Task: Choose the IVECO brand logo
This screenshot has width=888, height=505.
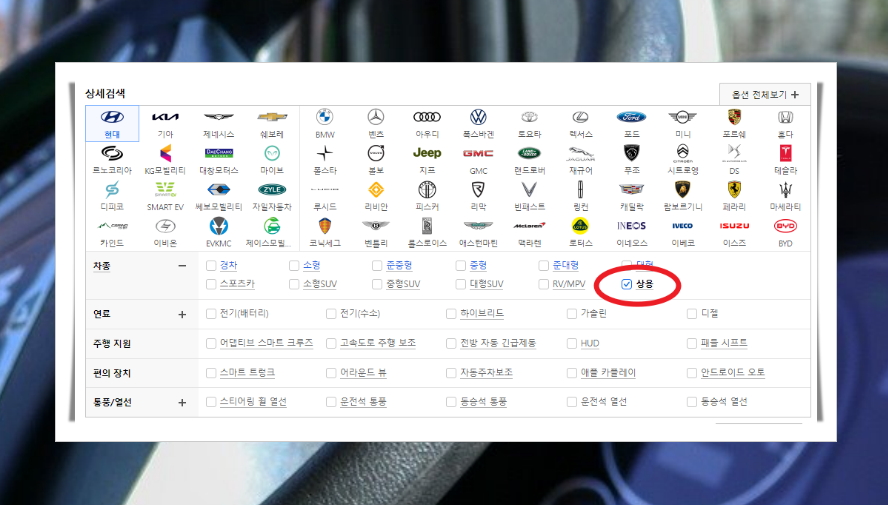Action: coord(683,225)
